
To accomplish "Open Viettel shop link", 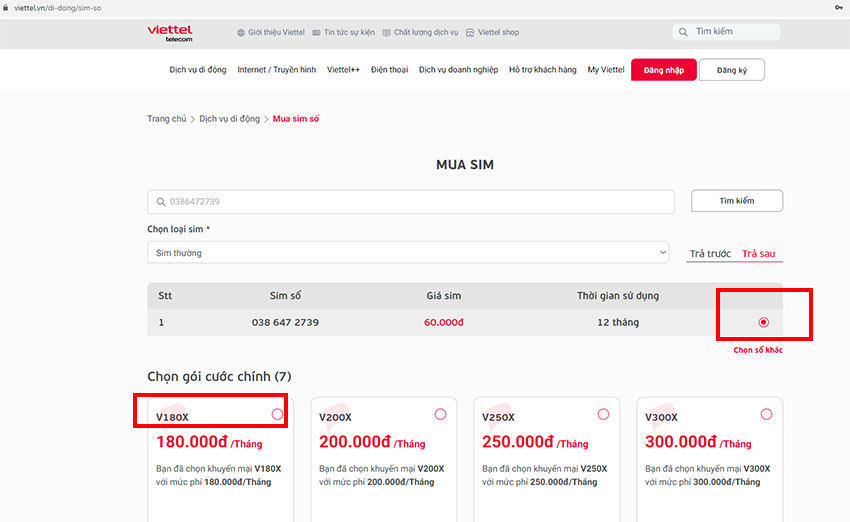I will pyautogui.click(x=498, y=33).
